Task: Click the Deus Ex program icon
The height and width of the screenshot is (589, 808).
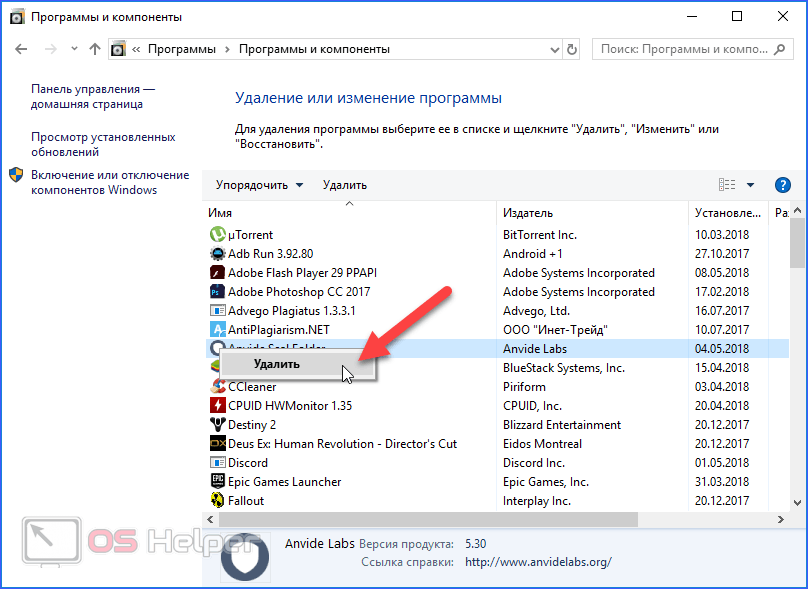Action: [217, 444]
